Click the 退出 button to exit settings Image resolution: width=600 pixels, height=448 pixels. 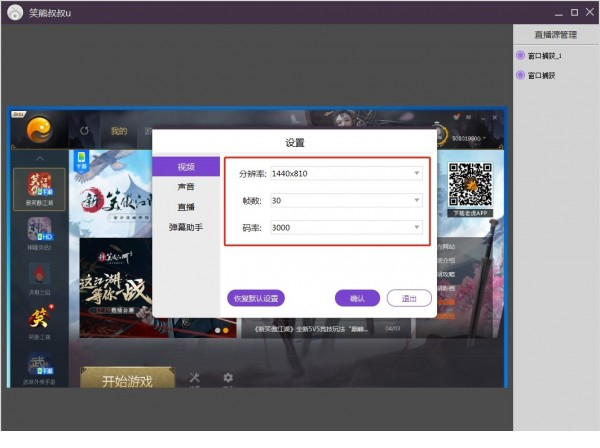click(x=409, y=298)
